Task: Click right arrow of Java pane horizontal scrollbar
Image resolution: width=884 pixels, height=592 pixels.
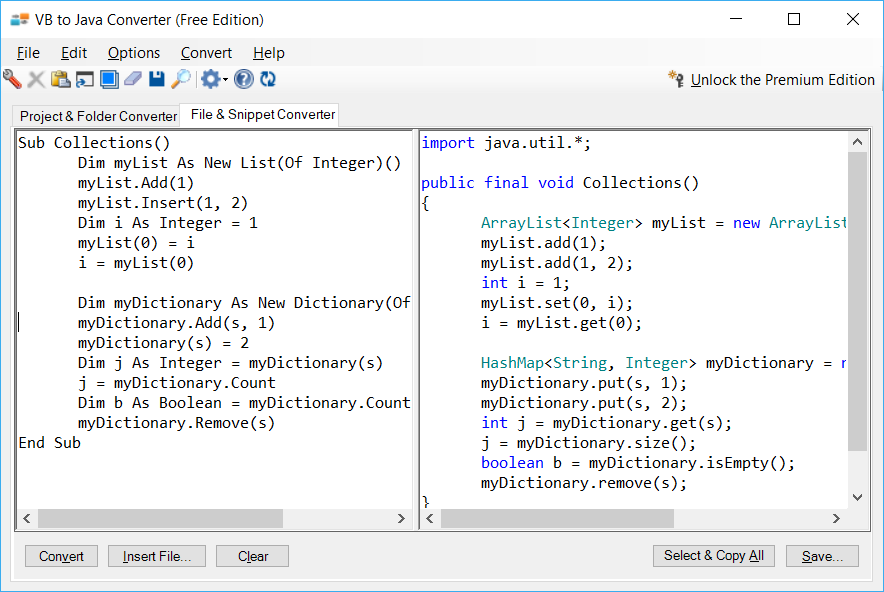Action: coord(837,518)
